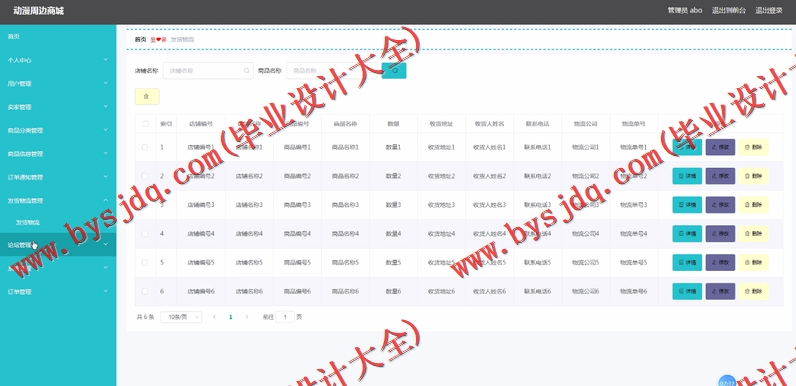Go to next page arrow
The image size is (796, 386).
[247, 317]
